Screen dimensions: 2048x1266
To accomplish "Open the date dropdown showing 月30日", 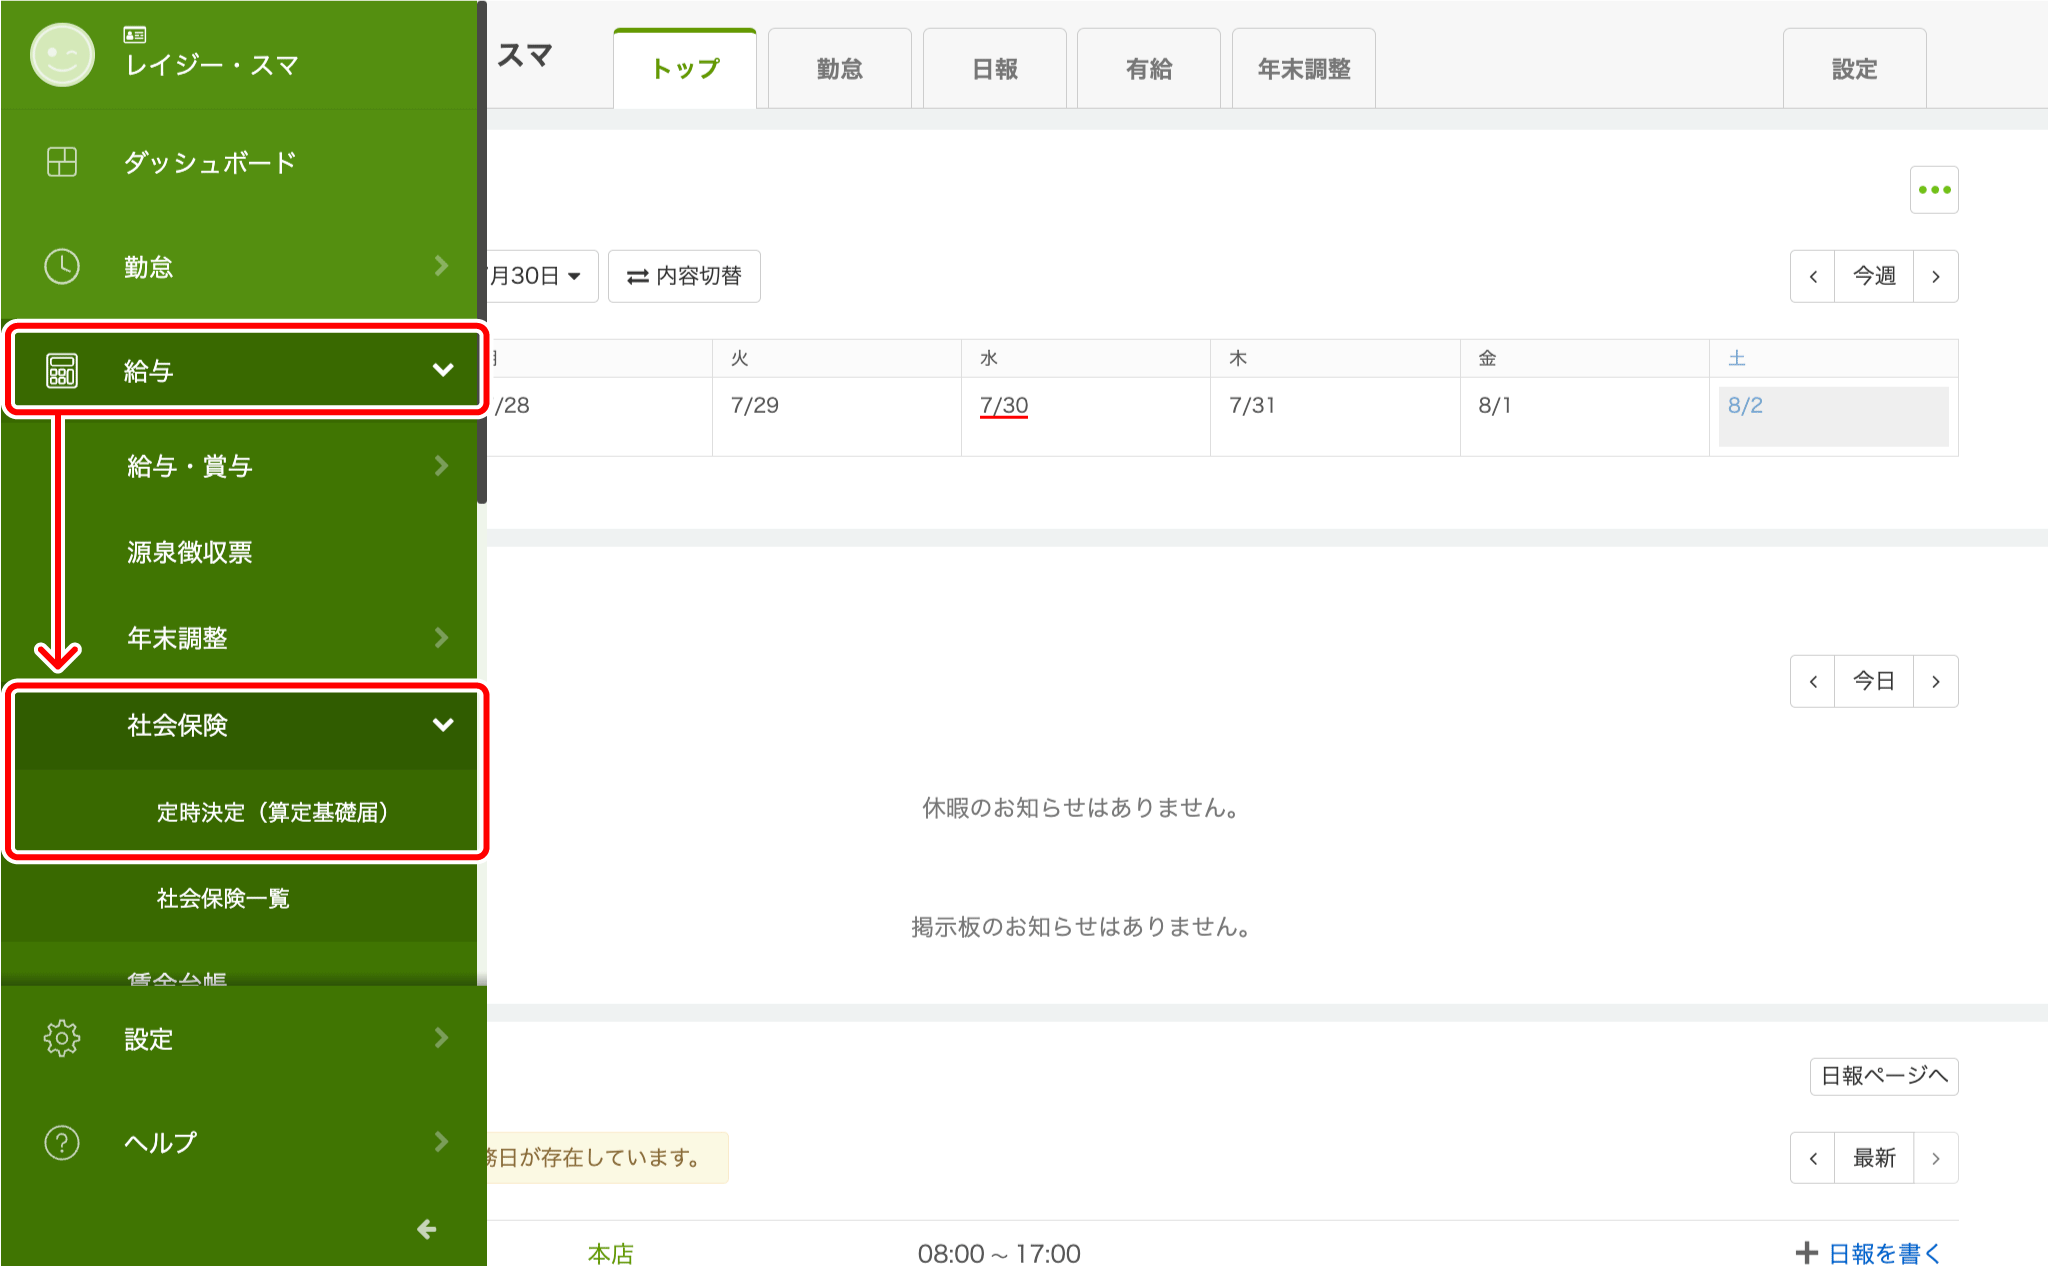I will tap(540, 276).
